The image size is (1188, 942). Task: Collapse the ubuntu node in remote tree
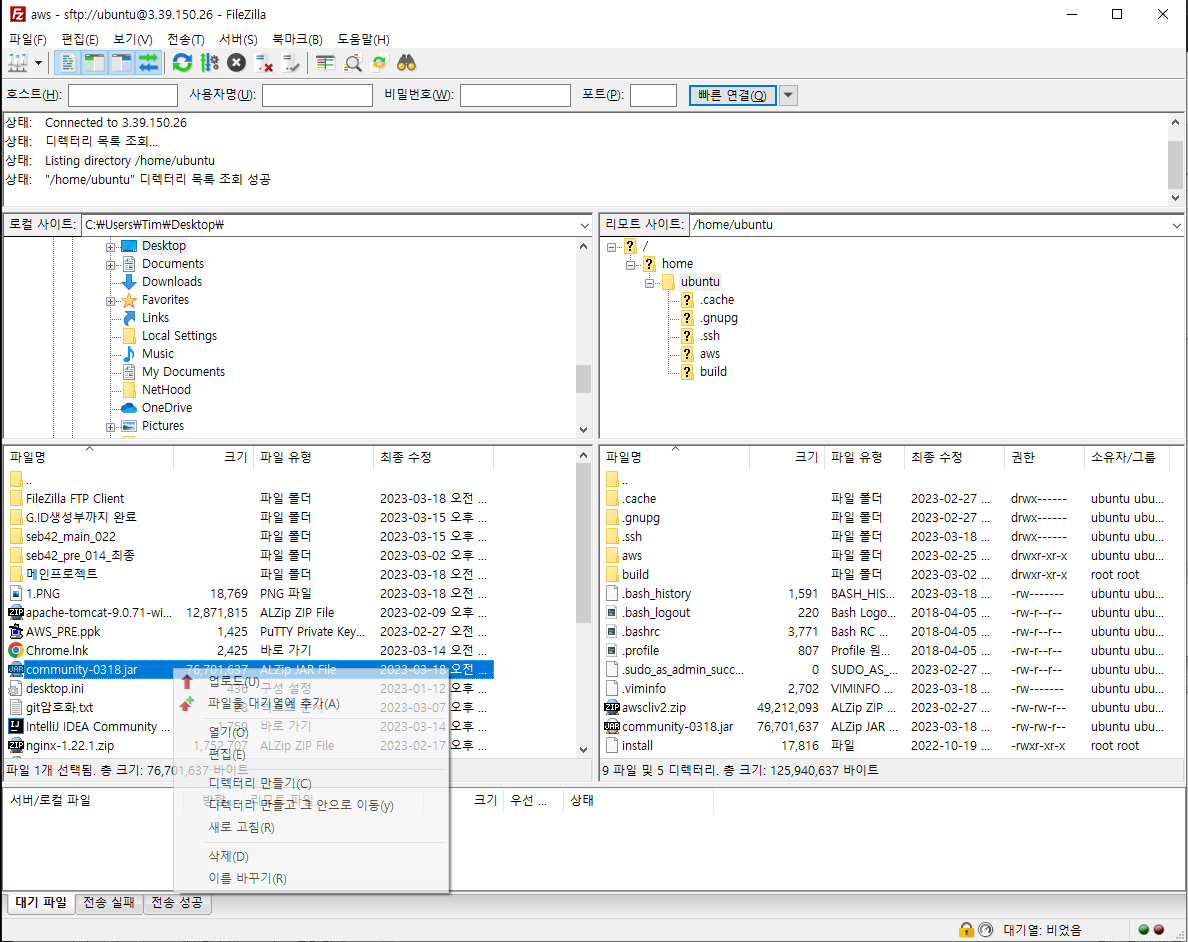(649, 283)
